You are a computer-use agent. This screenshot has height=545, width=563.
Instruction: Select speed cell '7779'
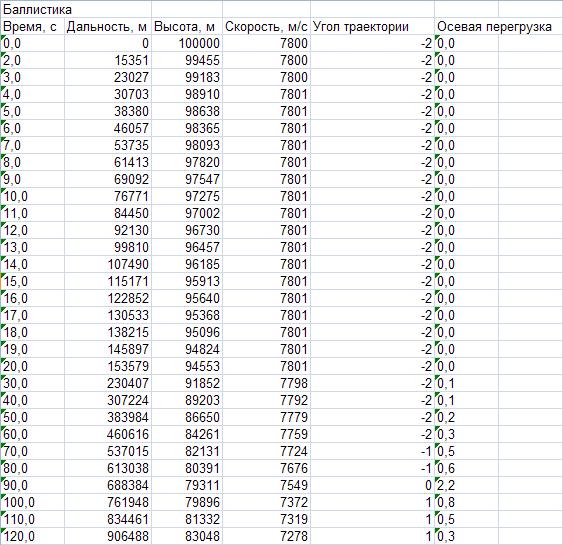266,418
